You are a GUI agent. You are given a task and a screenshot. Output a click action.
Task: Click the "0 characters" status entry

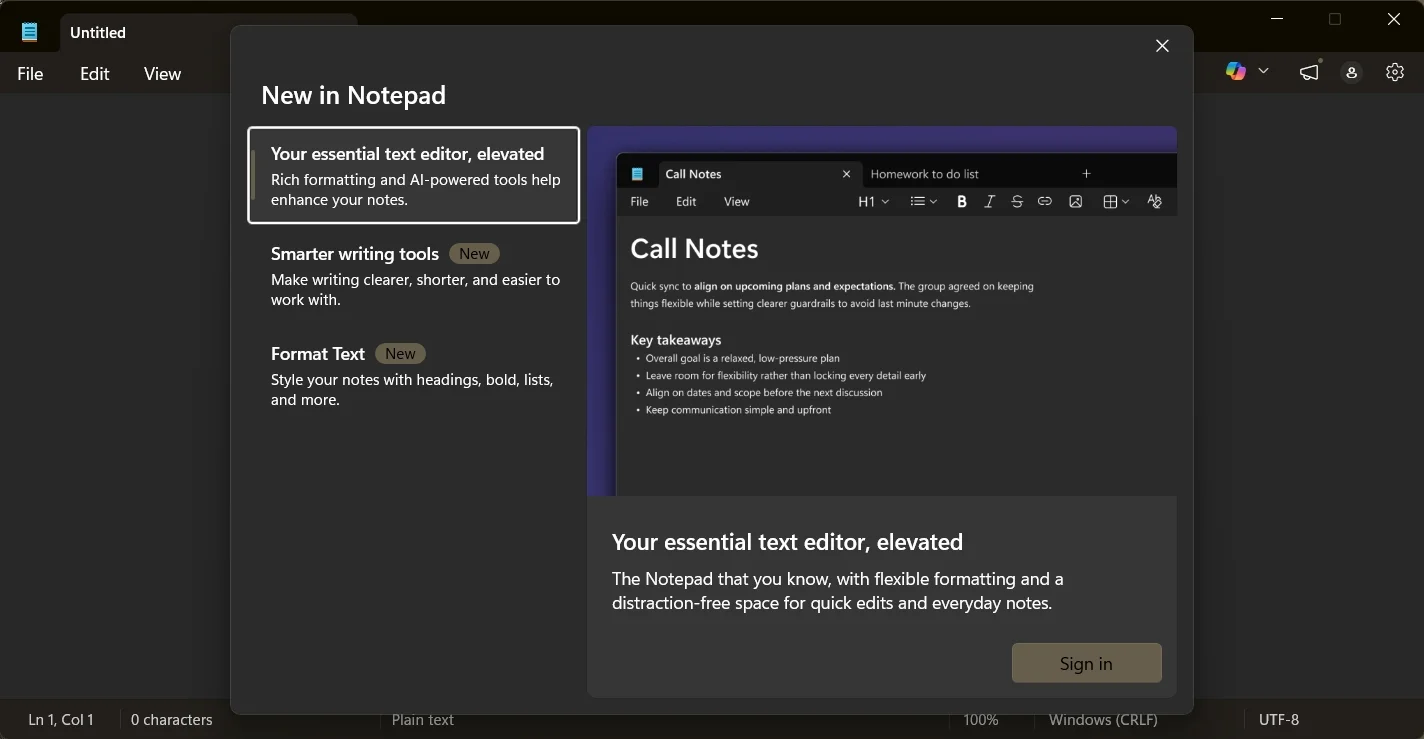172,719
